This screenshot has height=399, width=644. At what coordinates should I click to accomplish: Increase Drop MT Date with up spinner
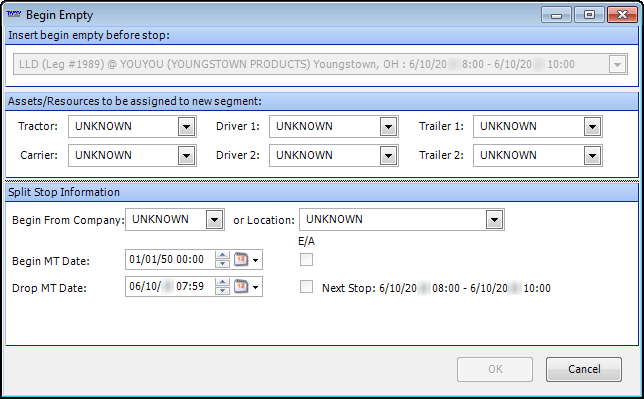pyautogui.click(x=222, y=282)
